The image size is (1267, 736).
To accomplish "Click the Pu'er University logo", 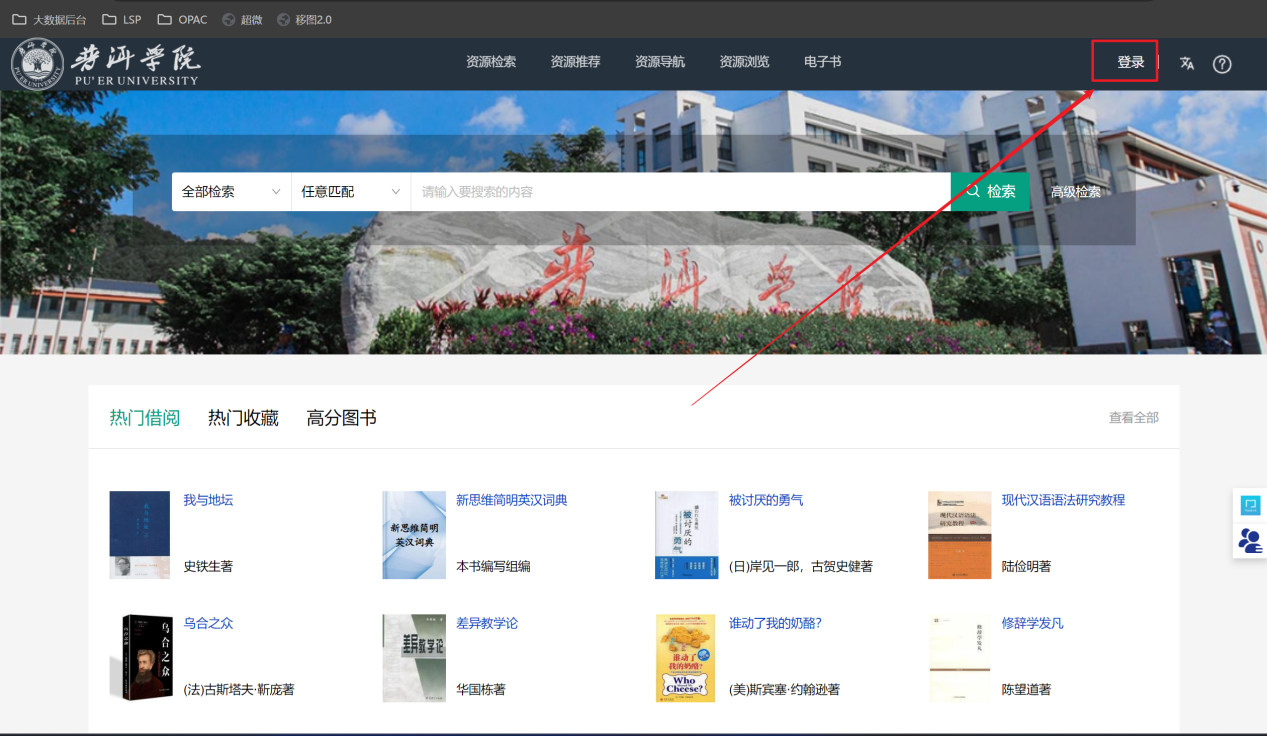I will (105, 64).
